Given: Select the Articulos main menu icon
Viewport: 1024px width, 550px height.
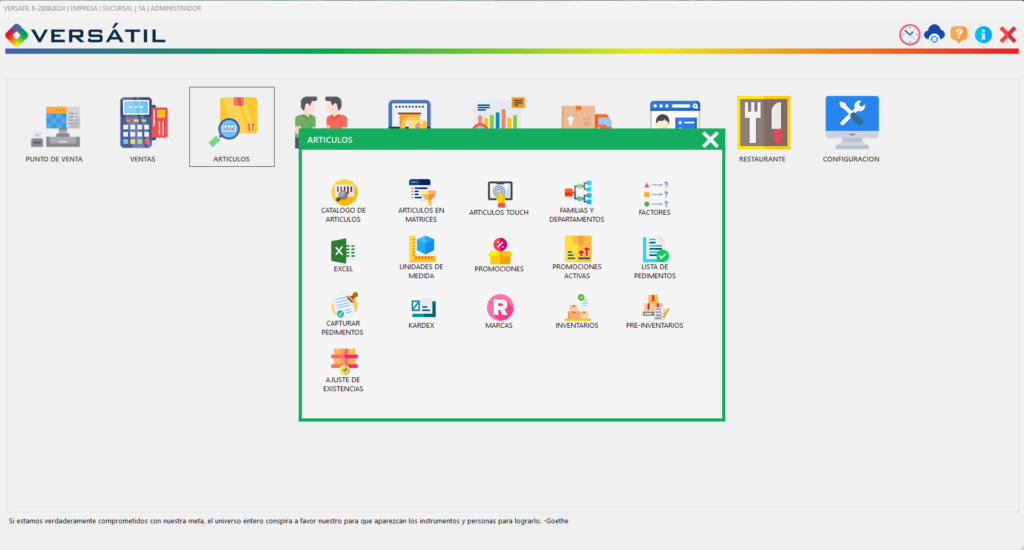Looking at the screenshot, I should pyautogui.click(x=232, y=127).
